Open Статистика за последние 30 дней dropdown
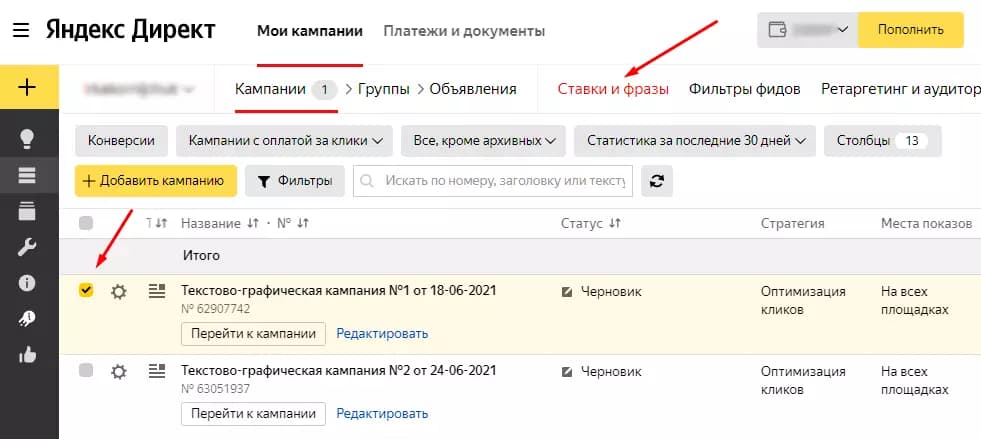 point(695,141)
